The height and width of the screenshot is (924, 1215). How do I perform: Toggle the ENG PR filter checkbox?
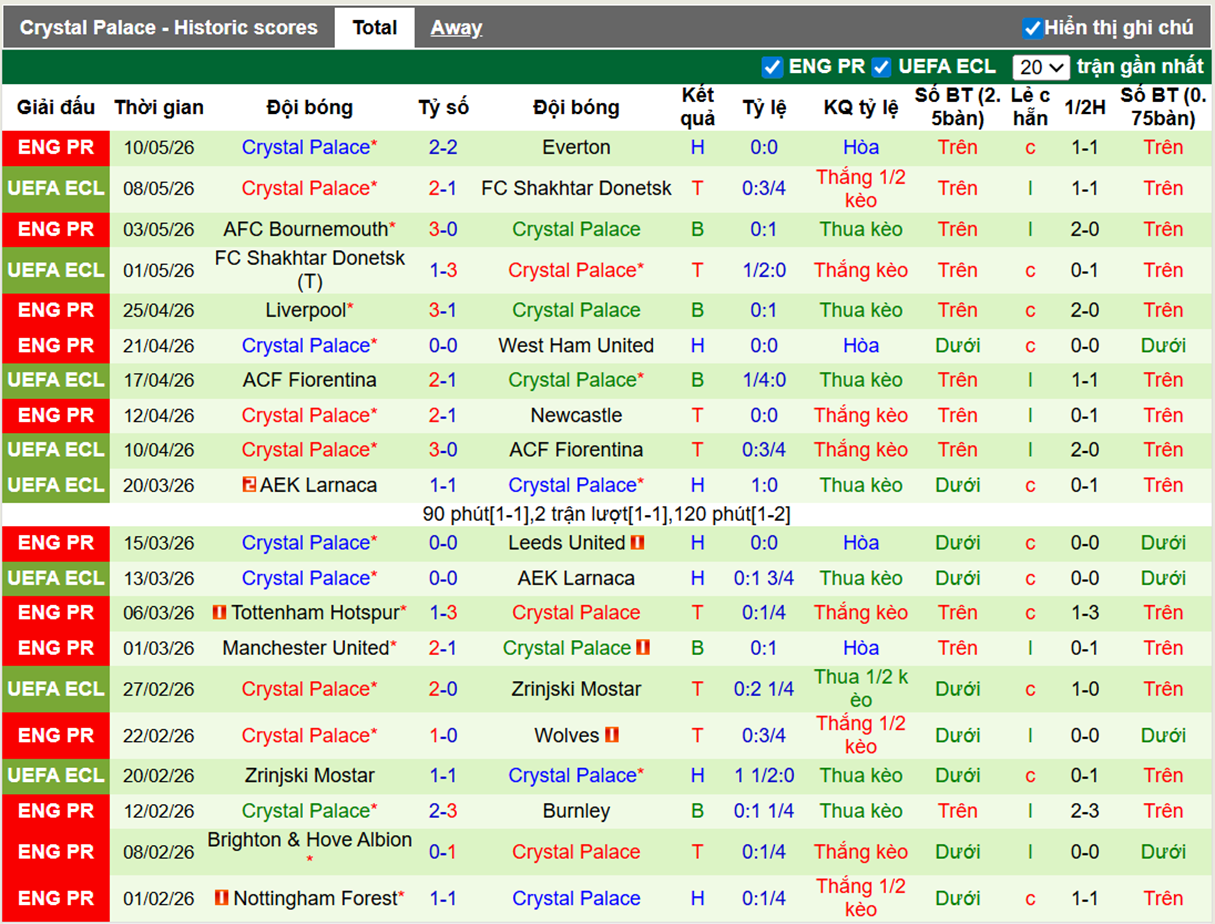point(772,67)
